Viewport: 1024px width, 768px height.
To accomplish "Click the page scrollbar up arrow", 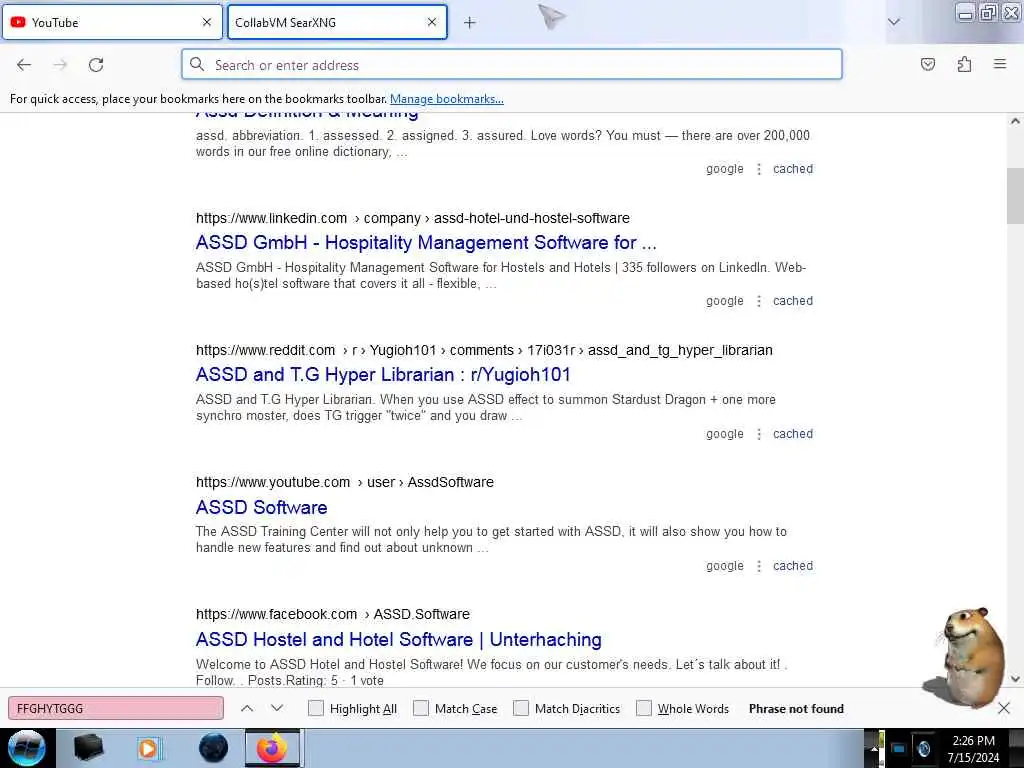I will click(x=1015, y=121).
